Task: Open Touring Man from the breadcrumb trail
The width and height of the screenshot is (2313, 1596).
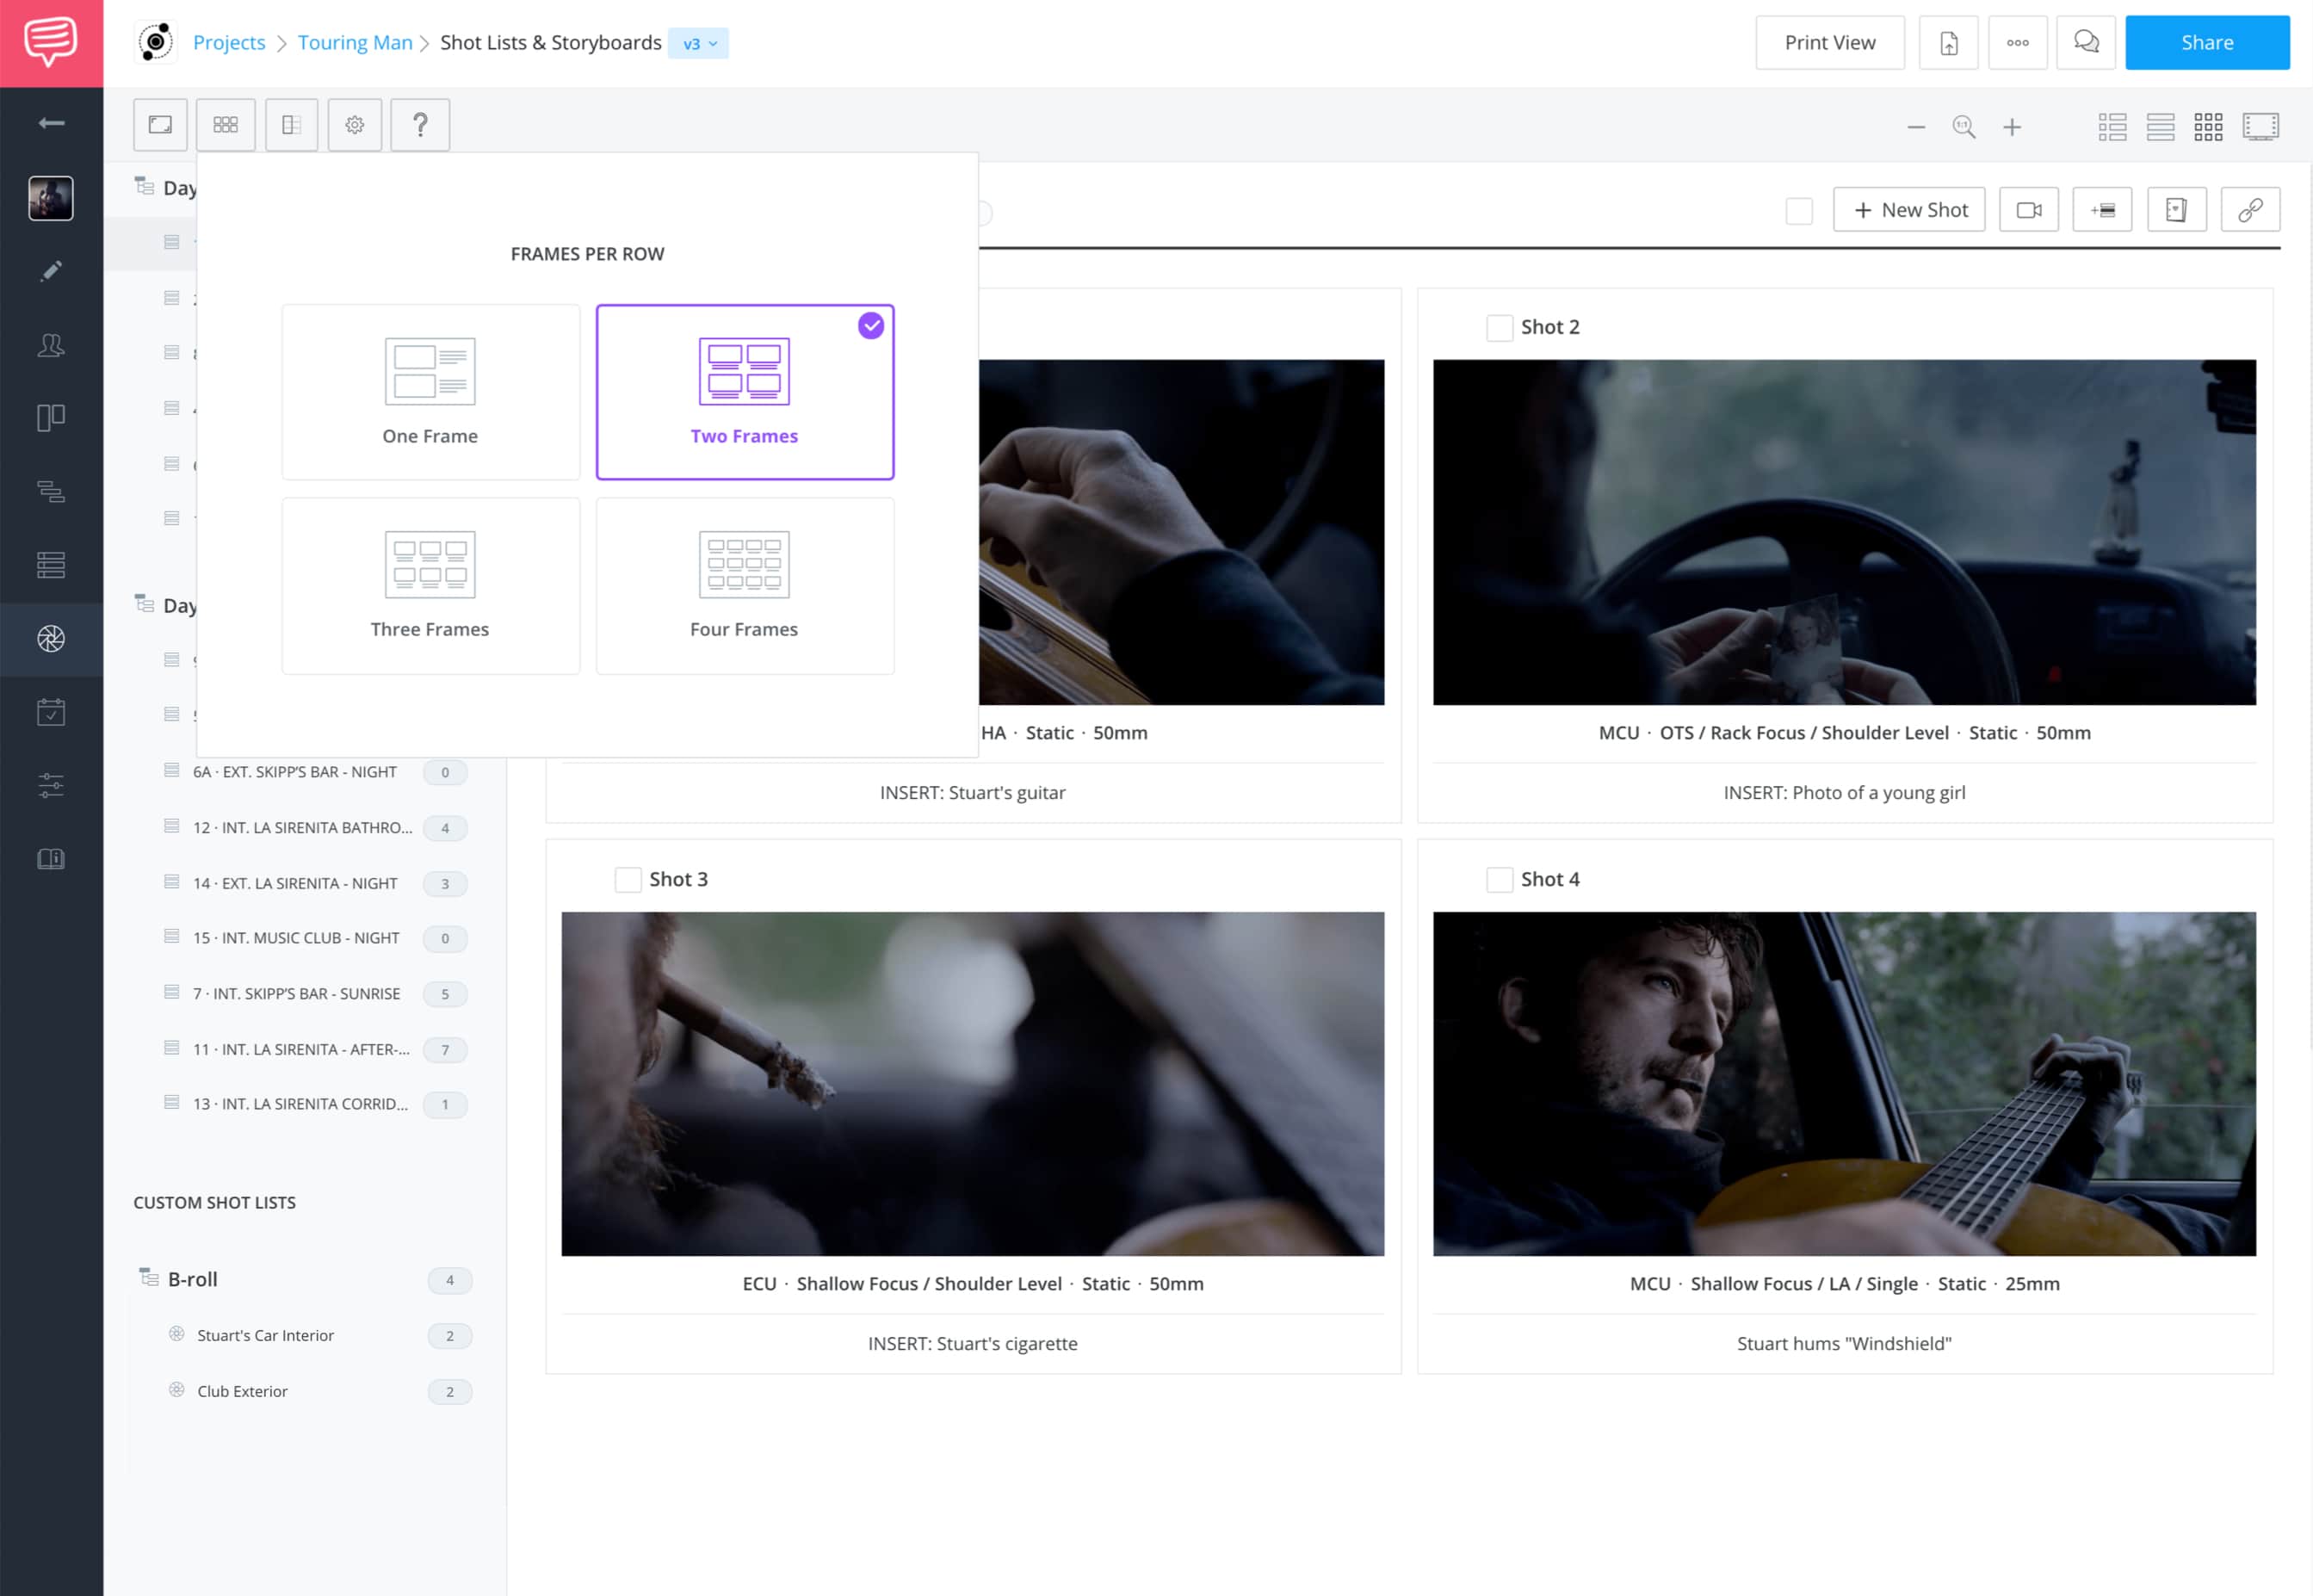Action: click(x=355, y=42)
